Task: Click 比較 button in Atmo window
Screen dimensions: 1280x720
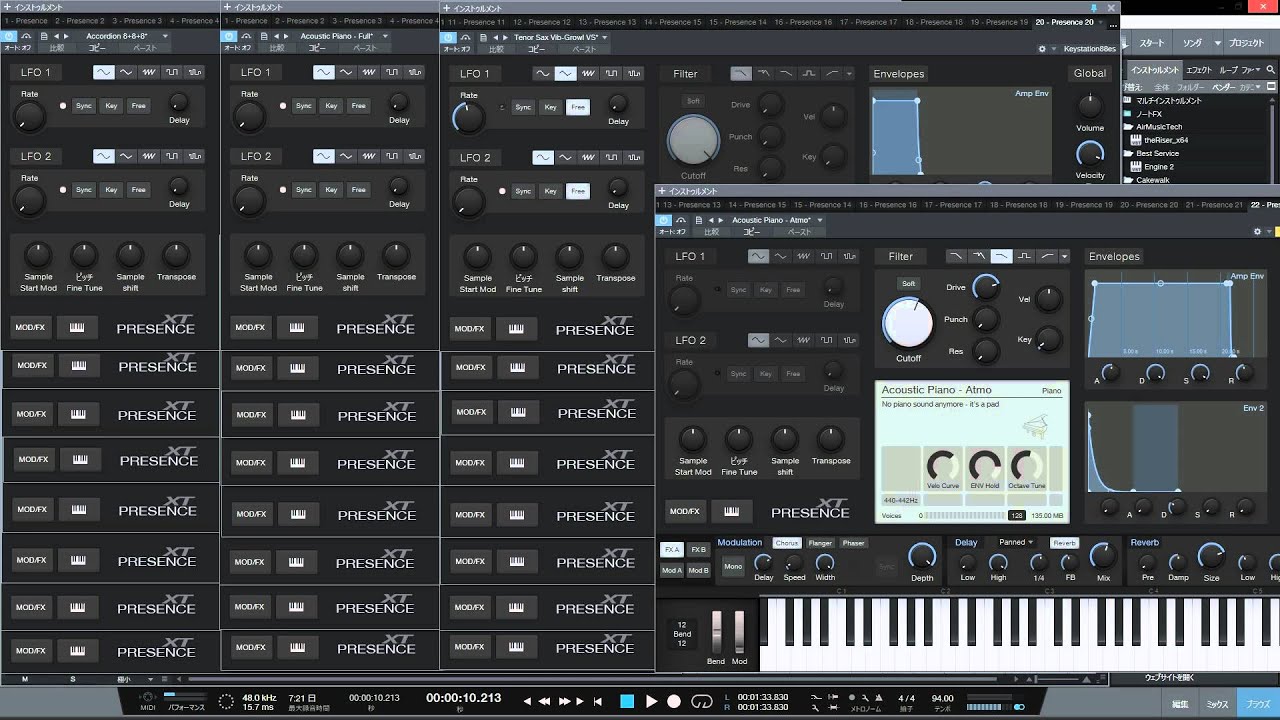Action: pyautogui.click(x=711, y=232)
